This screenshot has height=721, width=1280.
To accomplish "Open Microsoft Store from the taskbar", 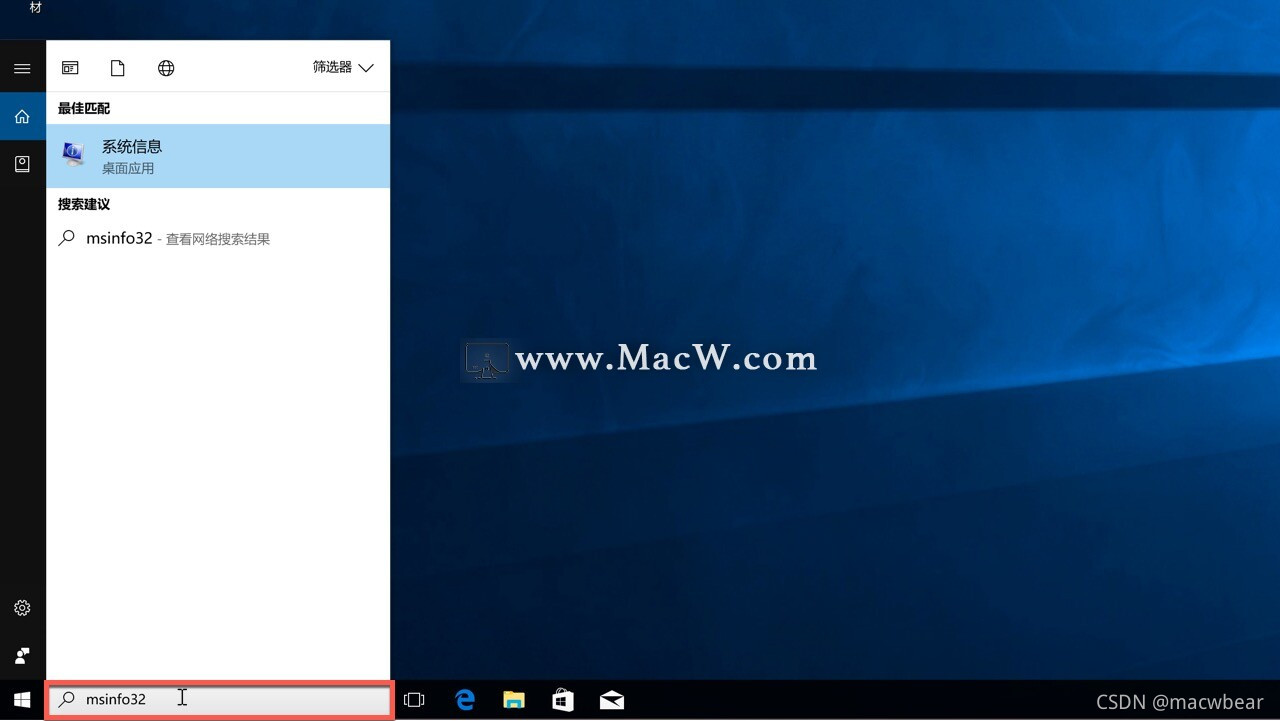I will coord(563,700).
